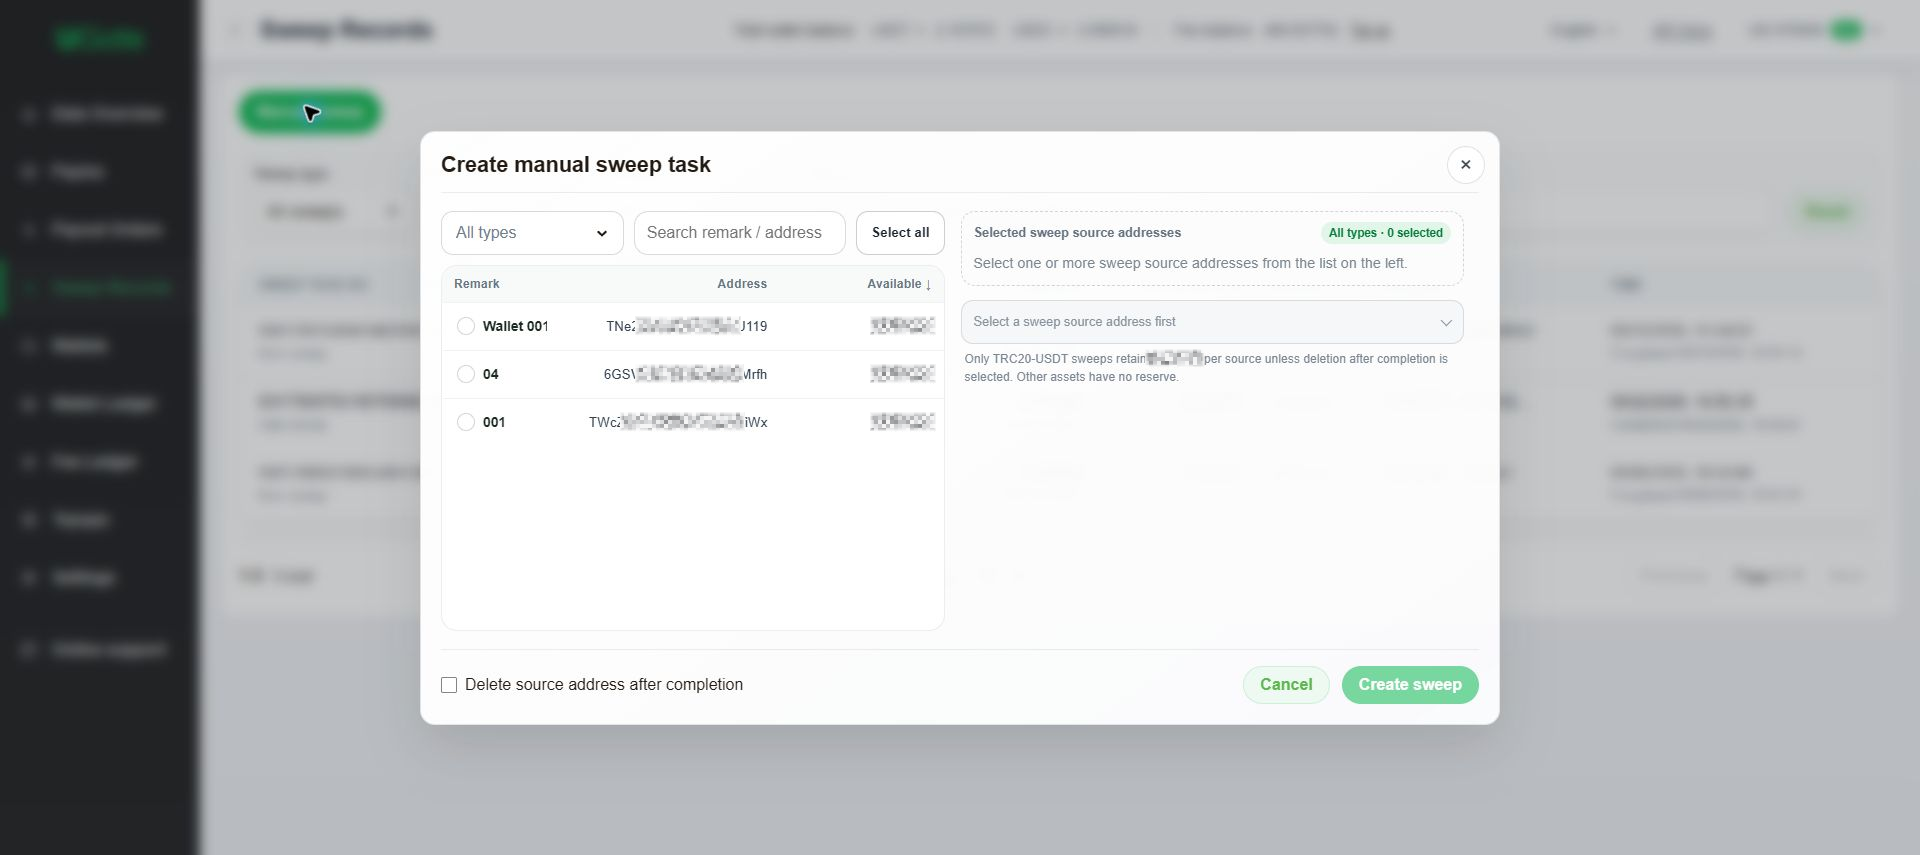Click the 'Selected sweep source addresses' heading

click(1077, 233)
